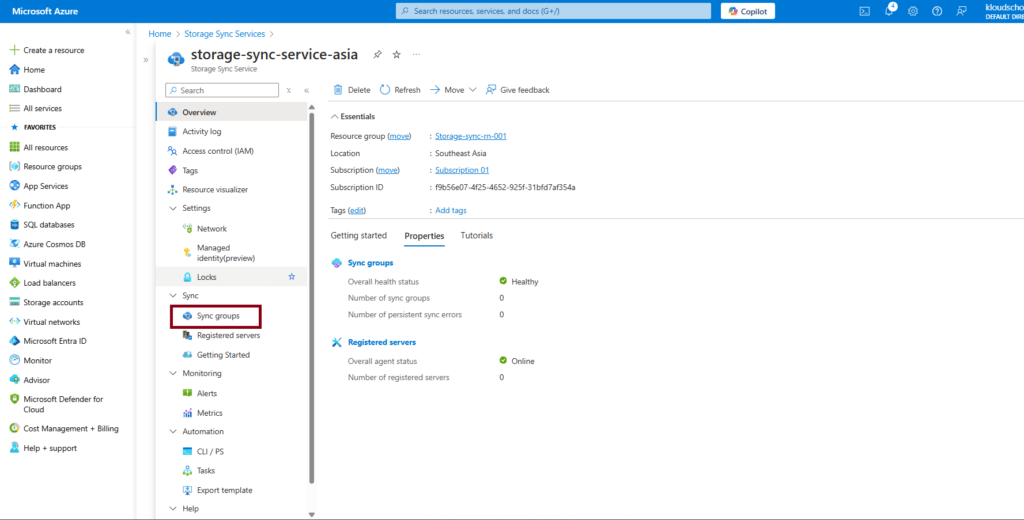Viewport: 1024px width, 520px height.
Task: Open Sync groups in the sidebar
Action: (x=217, y=316)
